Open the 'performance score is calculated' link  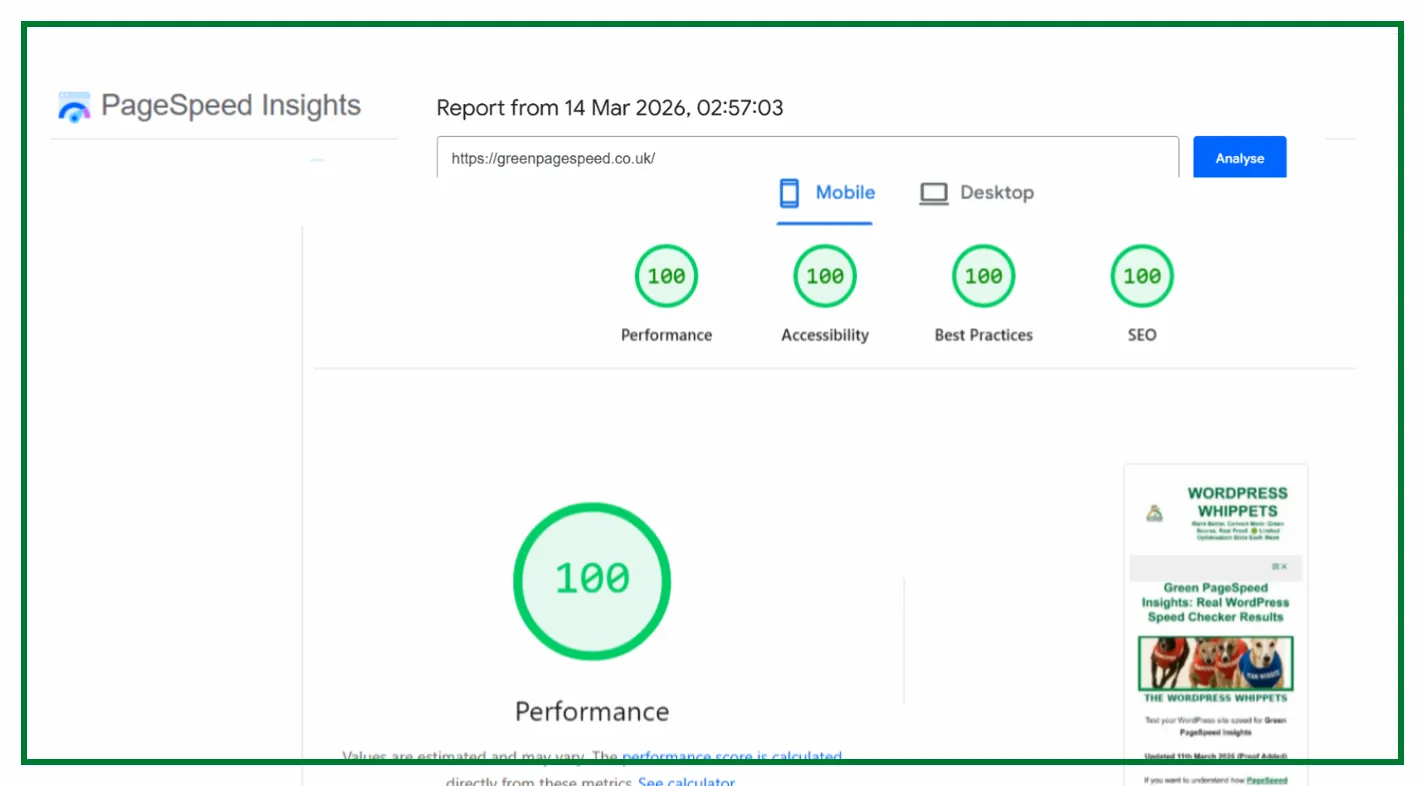point(732,758)
